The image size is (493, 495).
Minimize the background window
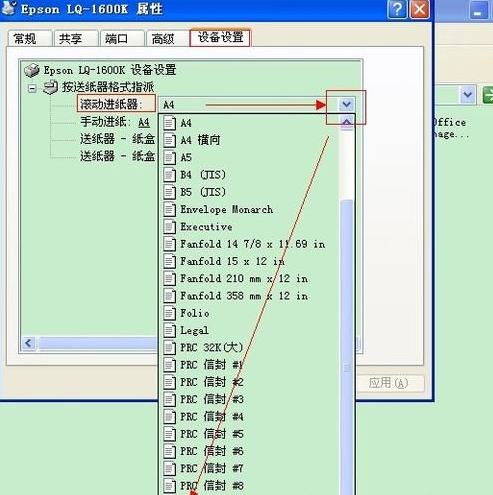click(478, 11)
